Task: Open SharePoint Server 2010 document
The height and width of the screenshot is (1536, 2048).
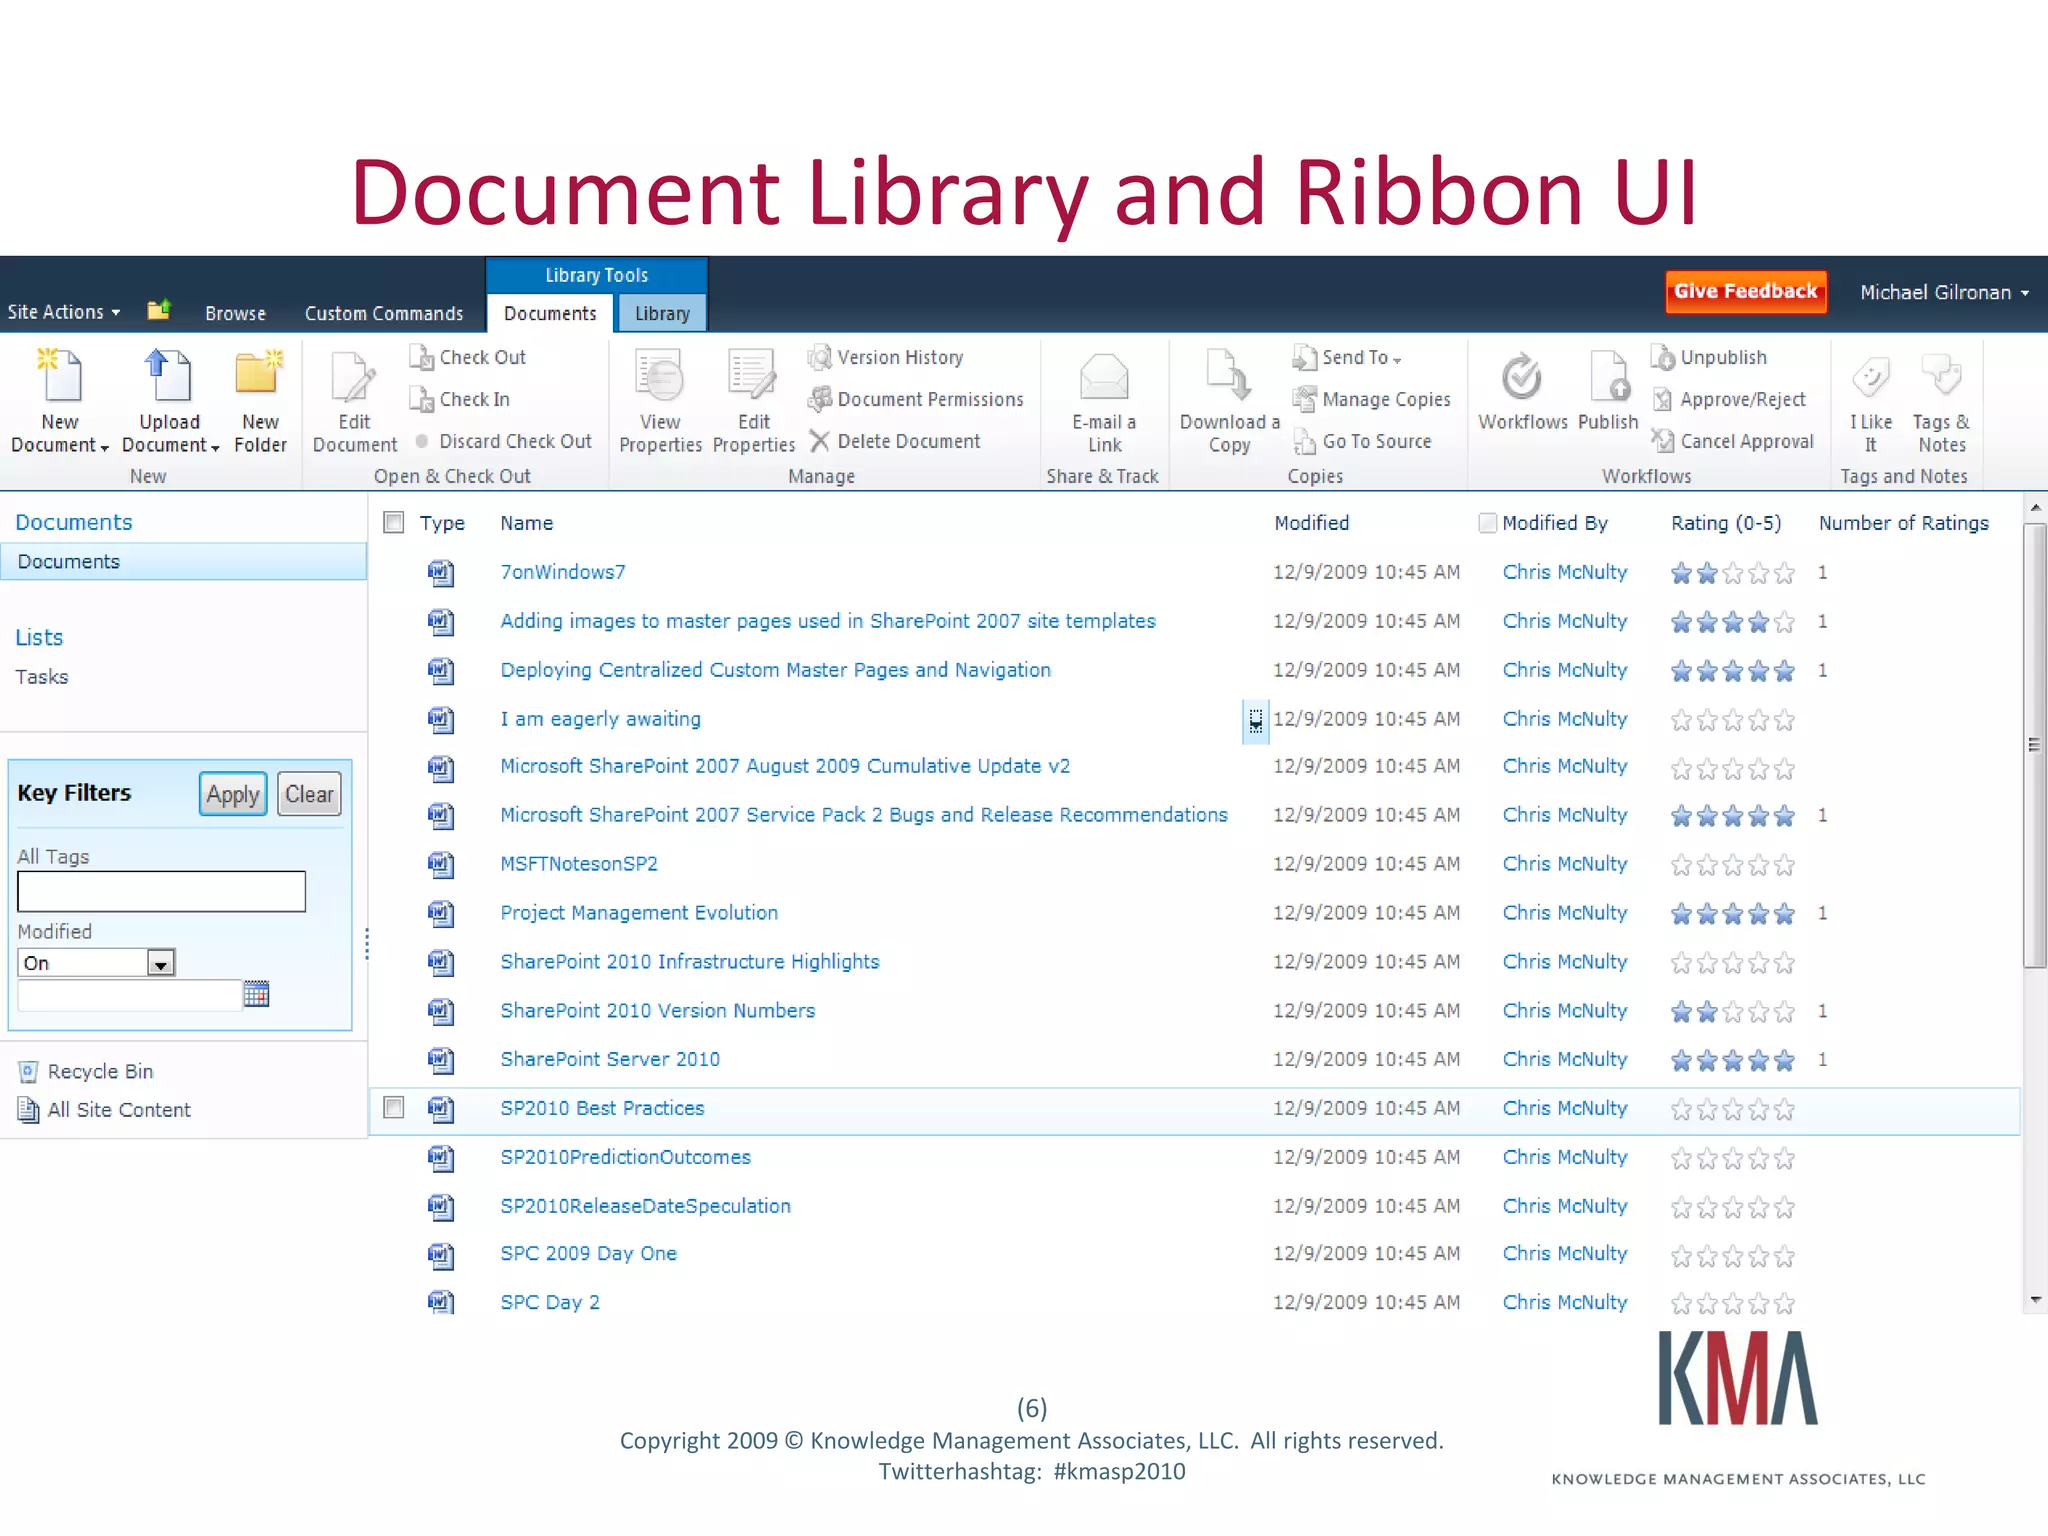Action: tap(610, 1059)
